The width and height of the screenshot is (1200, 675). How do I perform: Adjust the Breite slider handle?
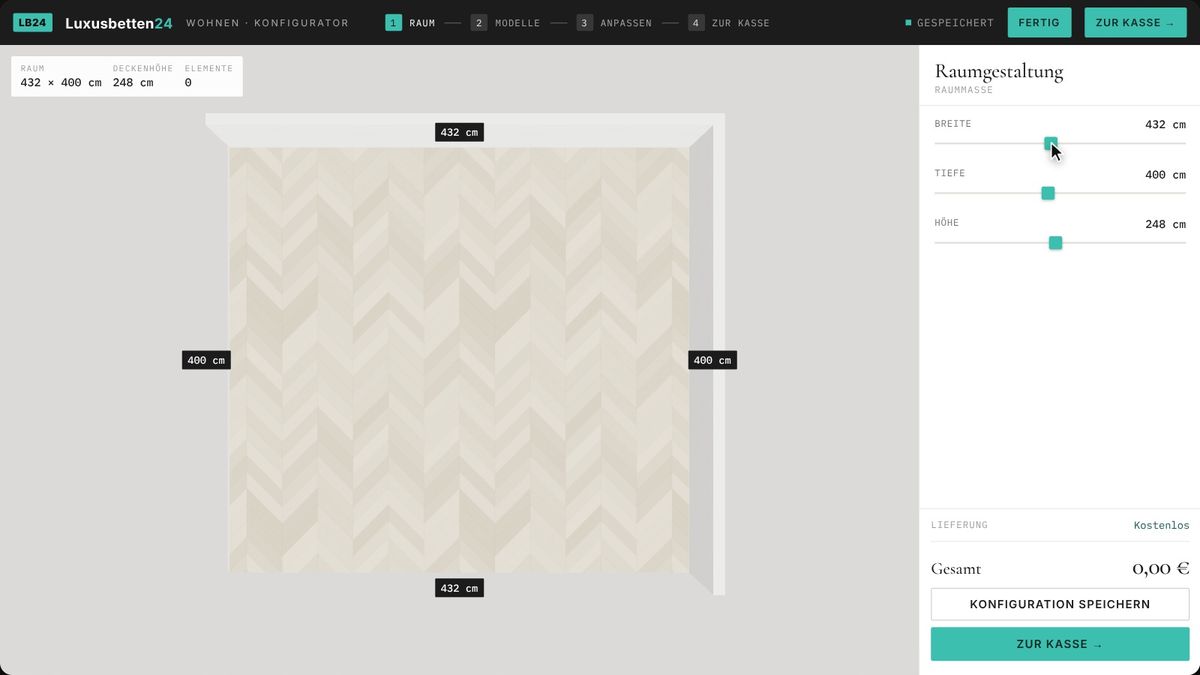(x=1051, y=144)
